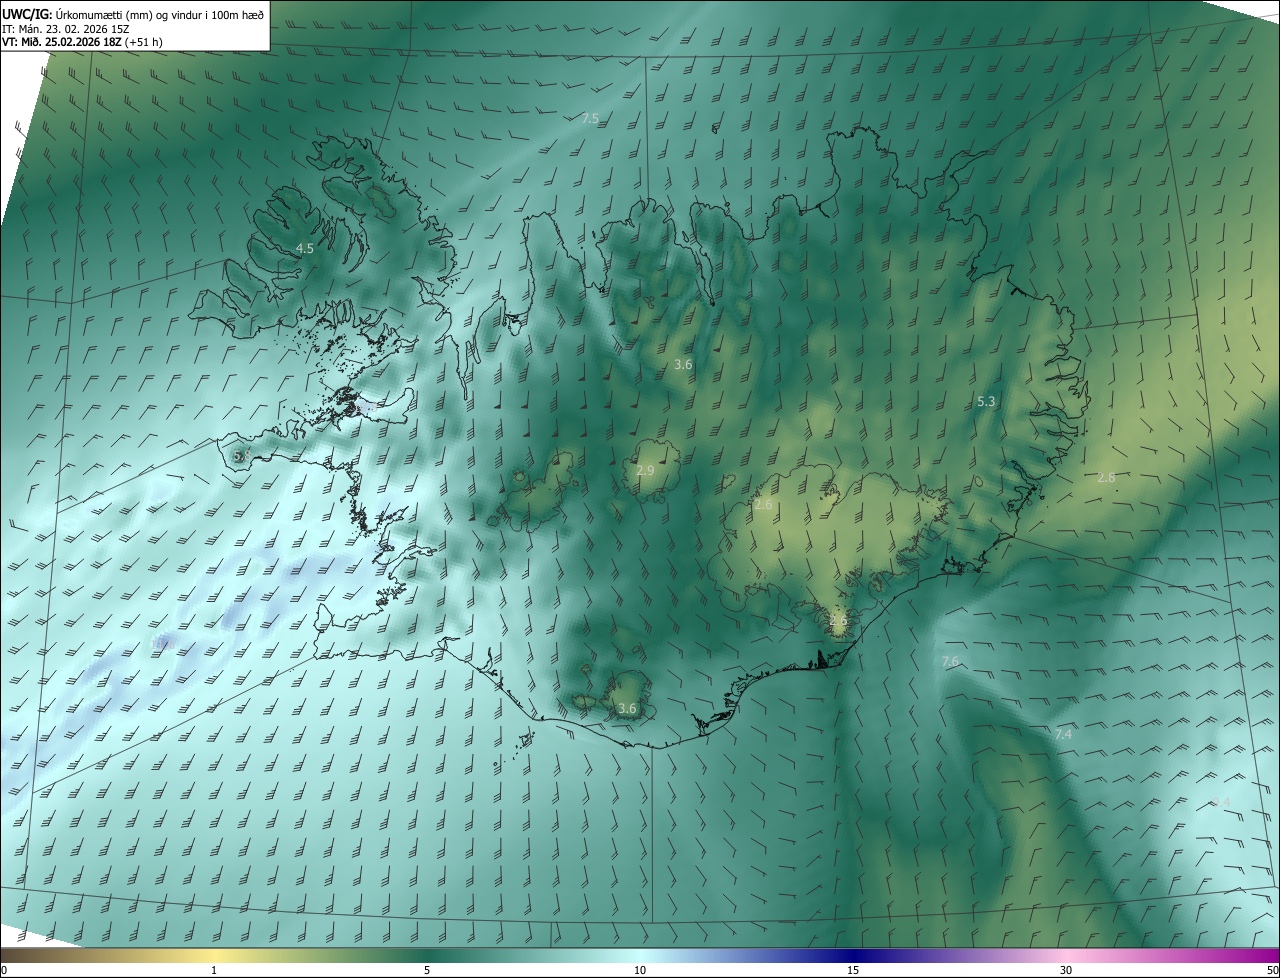Click the "4.5" value over the Westfjords

304,248
